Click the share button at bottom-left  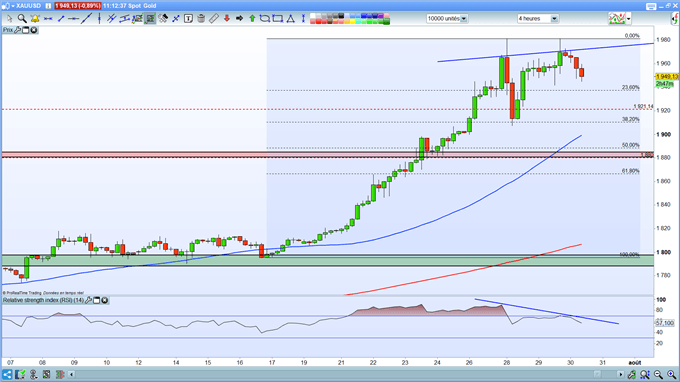(7, 374)
